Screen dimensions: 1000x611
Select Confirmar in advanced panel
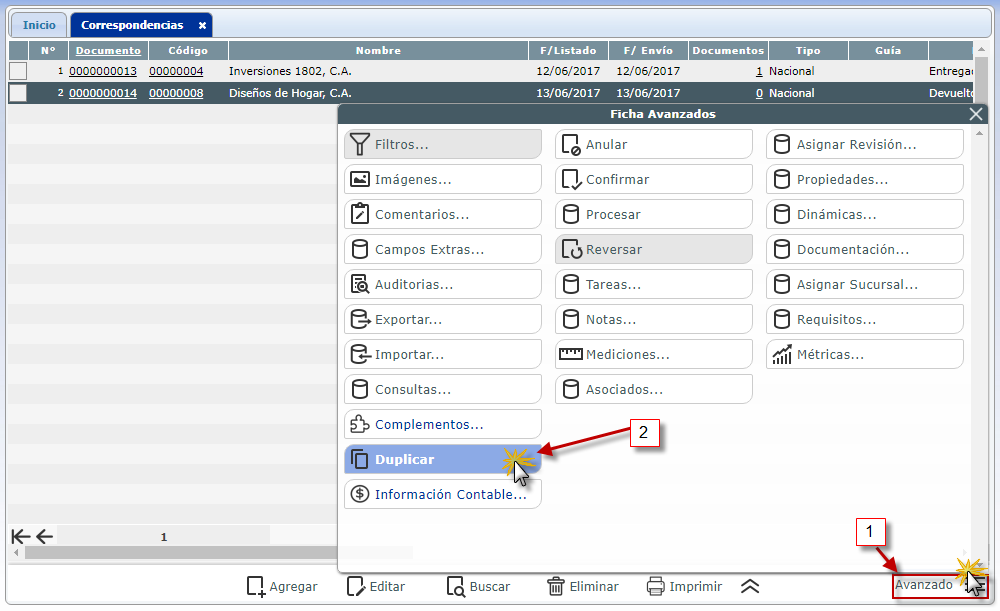[654, 179]
